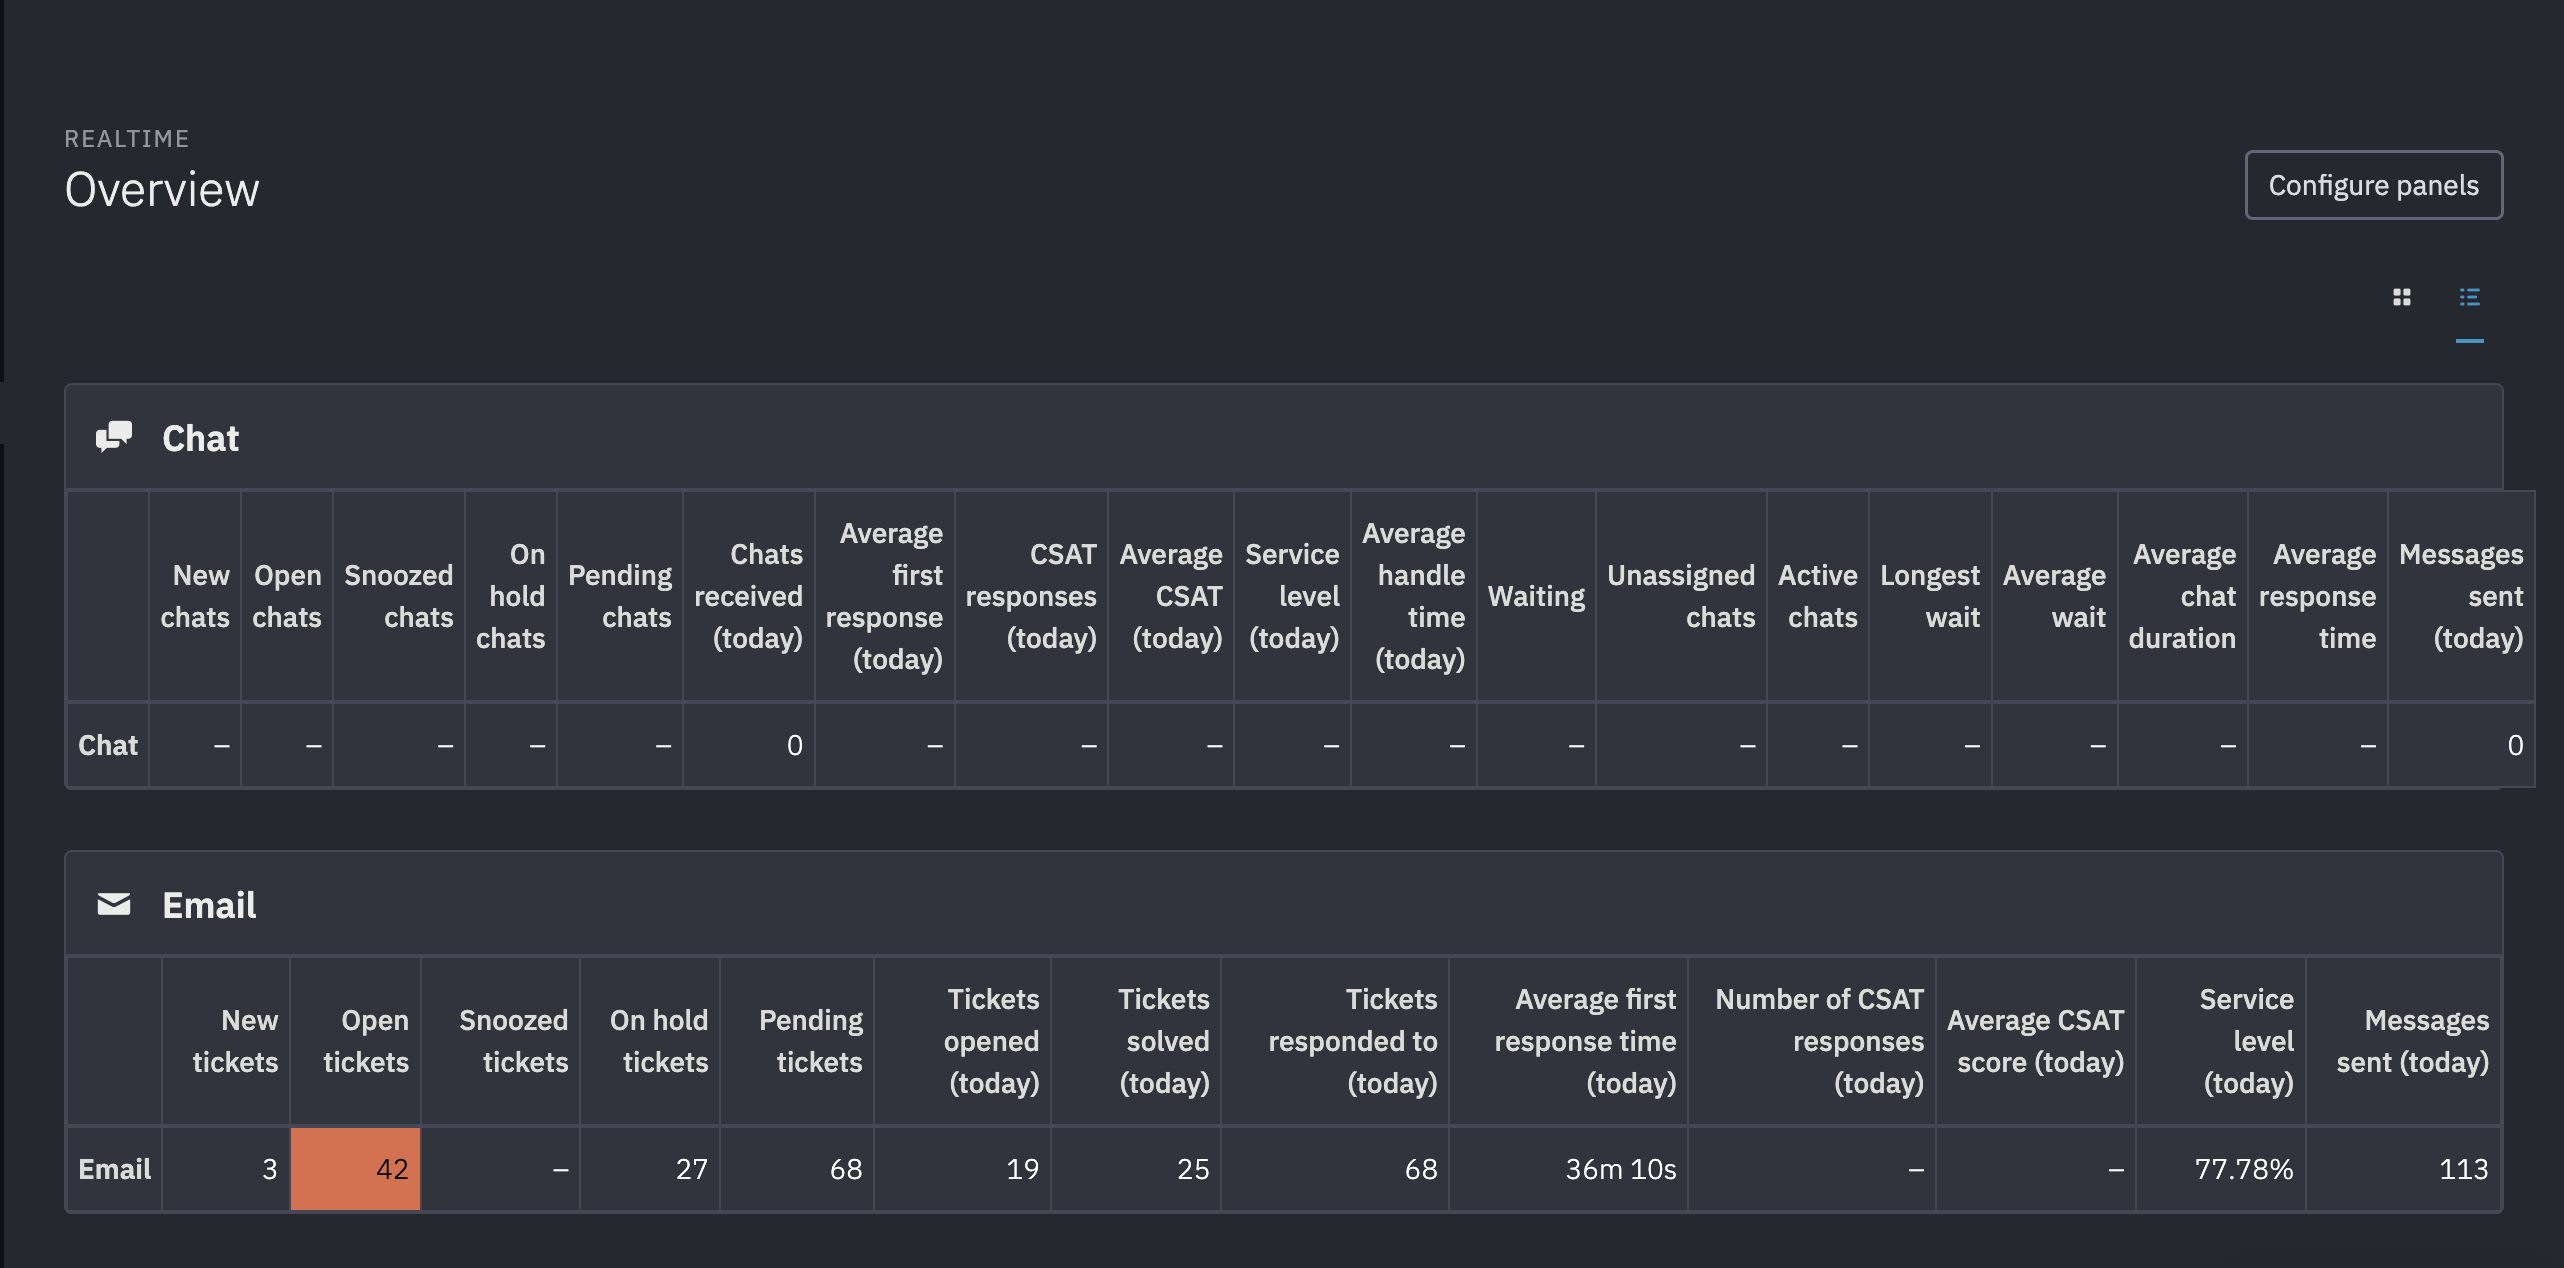Click the Average CSAT score (today) header
This screenshot has height=1268, width=2564.
tap(2037, 1040)
